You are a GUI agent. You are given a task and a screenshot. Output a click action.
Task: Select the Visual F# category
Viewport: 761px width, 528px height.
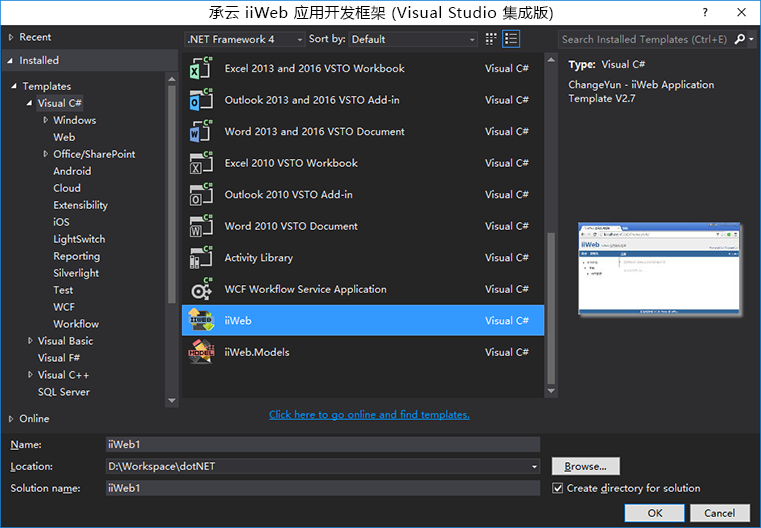[x=59, y=358]
